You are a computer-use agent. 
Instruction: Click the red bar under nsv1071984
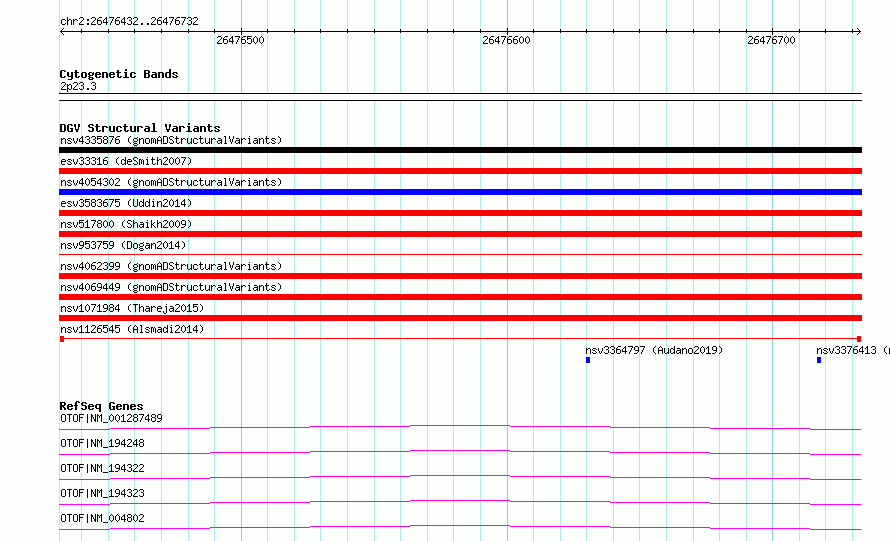click(x=460, y=318)
